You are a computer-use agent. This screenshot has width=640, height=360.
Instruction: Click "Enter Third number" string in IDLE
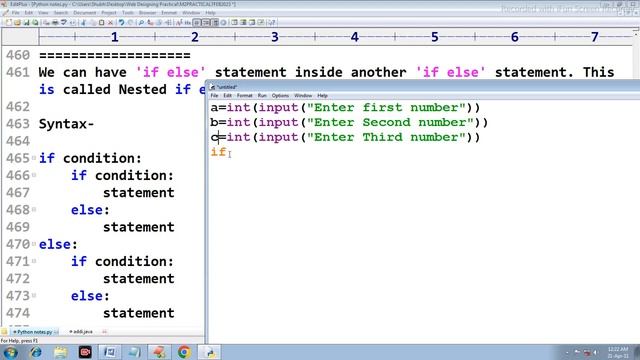(386, 137)
